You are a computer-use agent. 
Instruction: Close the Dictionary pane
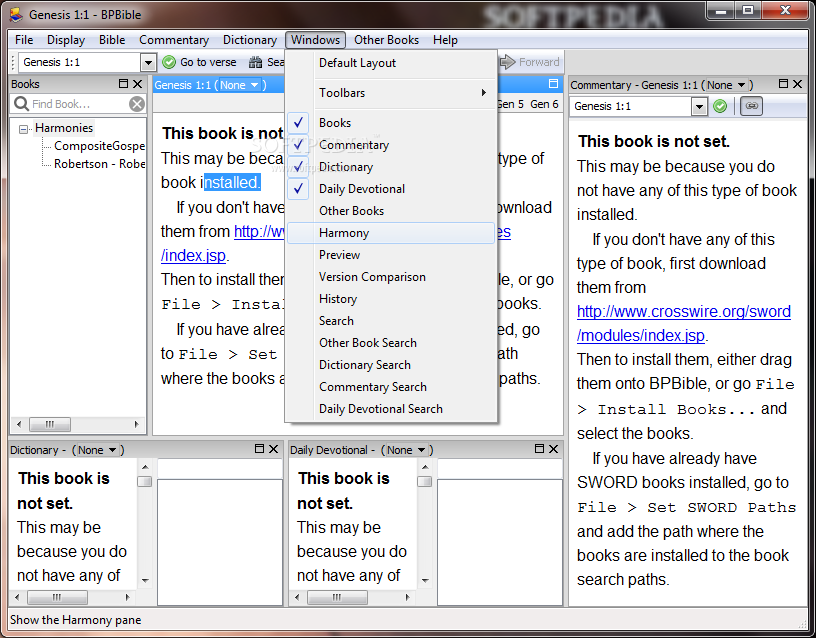click(x=273, y=449)
